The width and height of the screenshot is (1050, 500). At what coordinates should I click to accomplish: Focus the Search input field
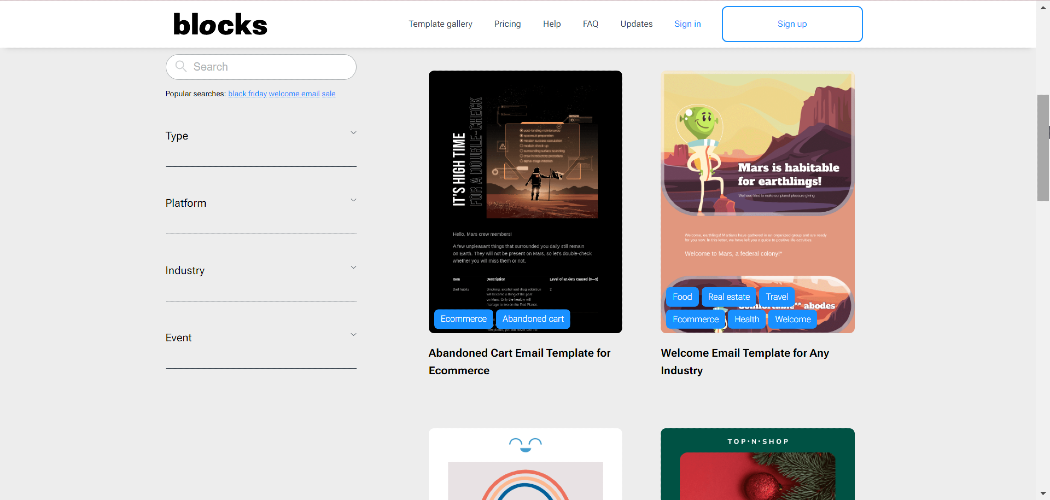pyautogui.click(x=261, y=67)
